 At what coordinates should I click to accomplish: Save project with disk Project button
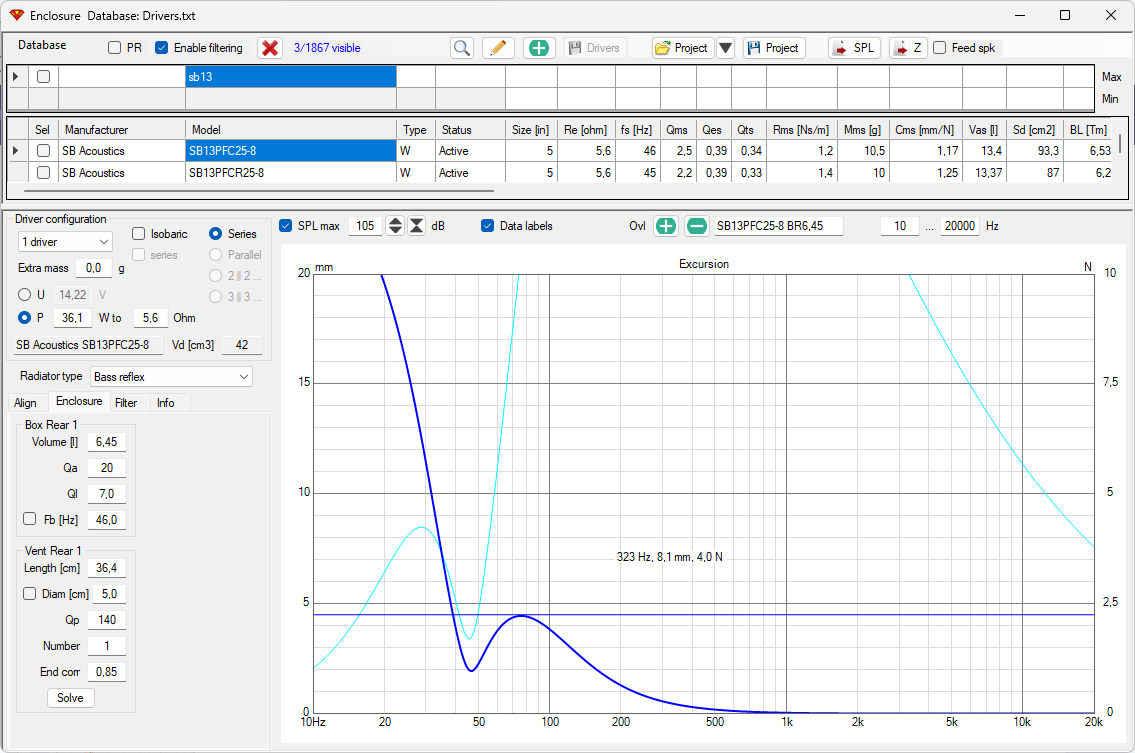click(774, 48)
